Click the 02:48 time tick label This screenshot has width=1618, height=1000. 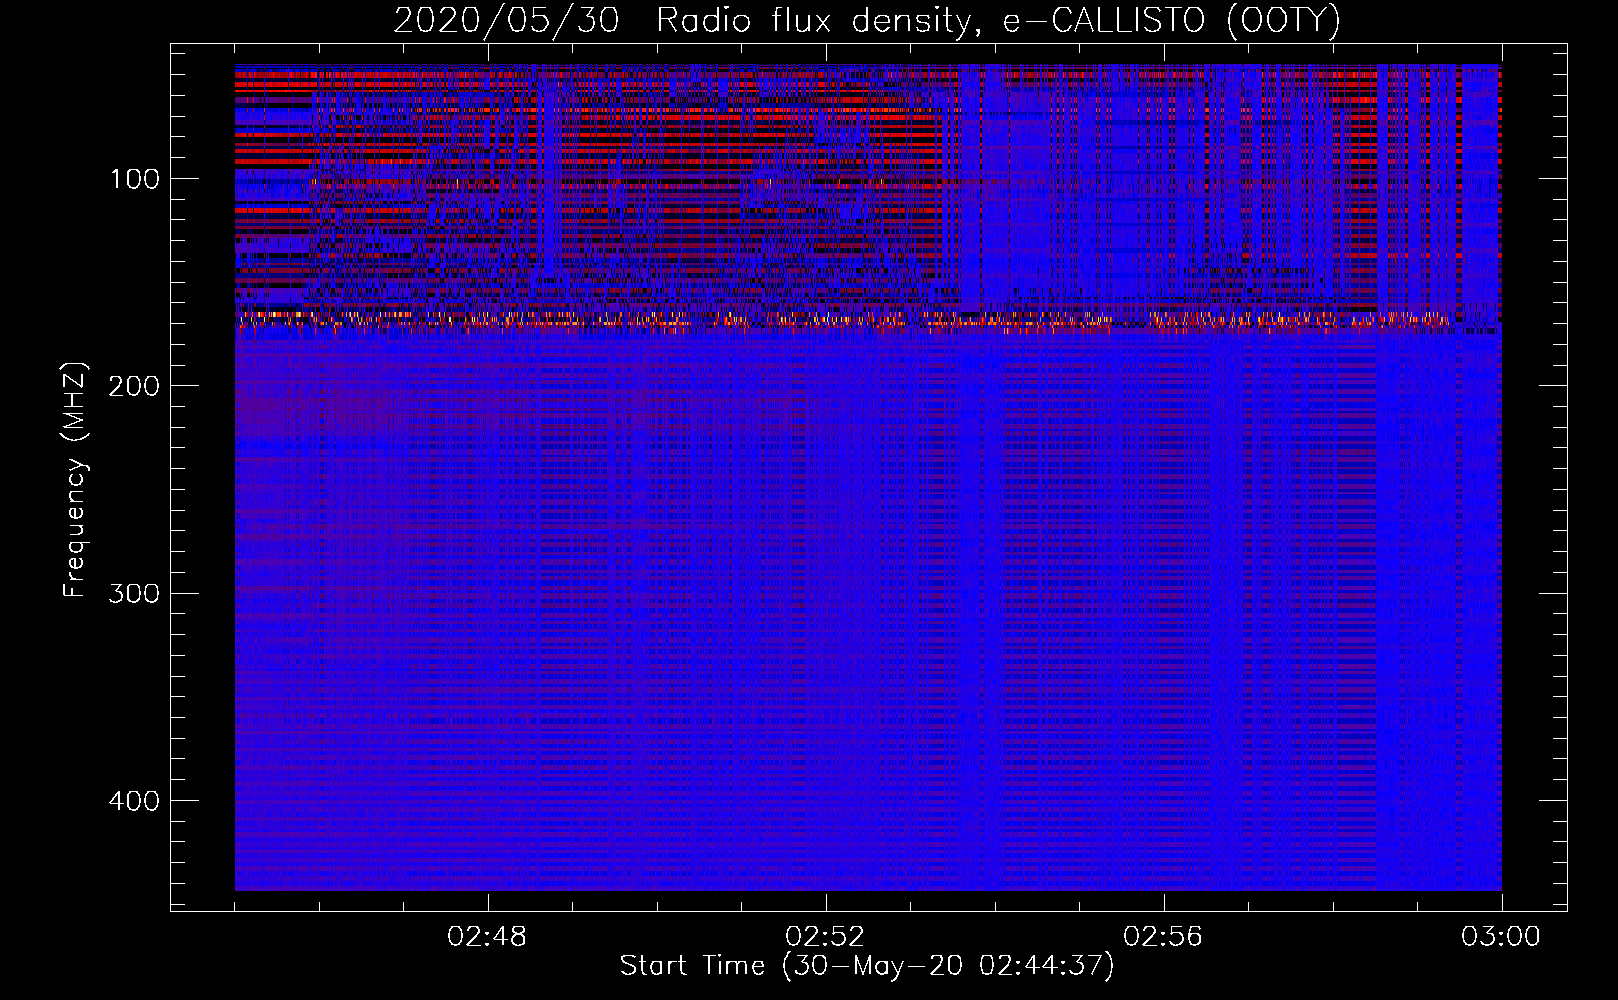pos(488,937)
